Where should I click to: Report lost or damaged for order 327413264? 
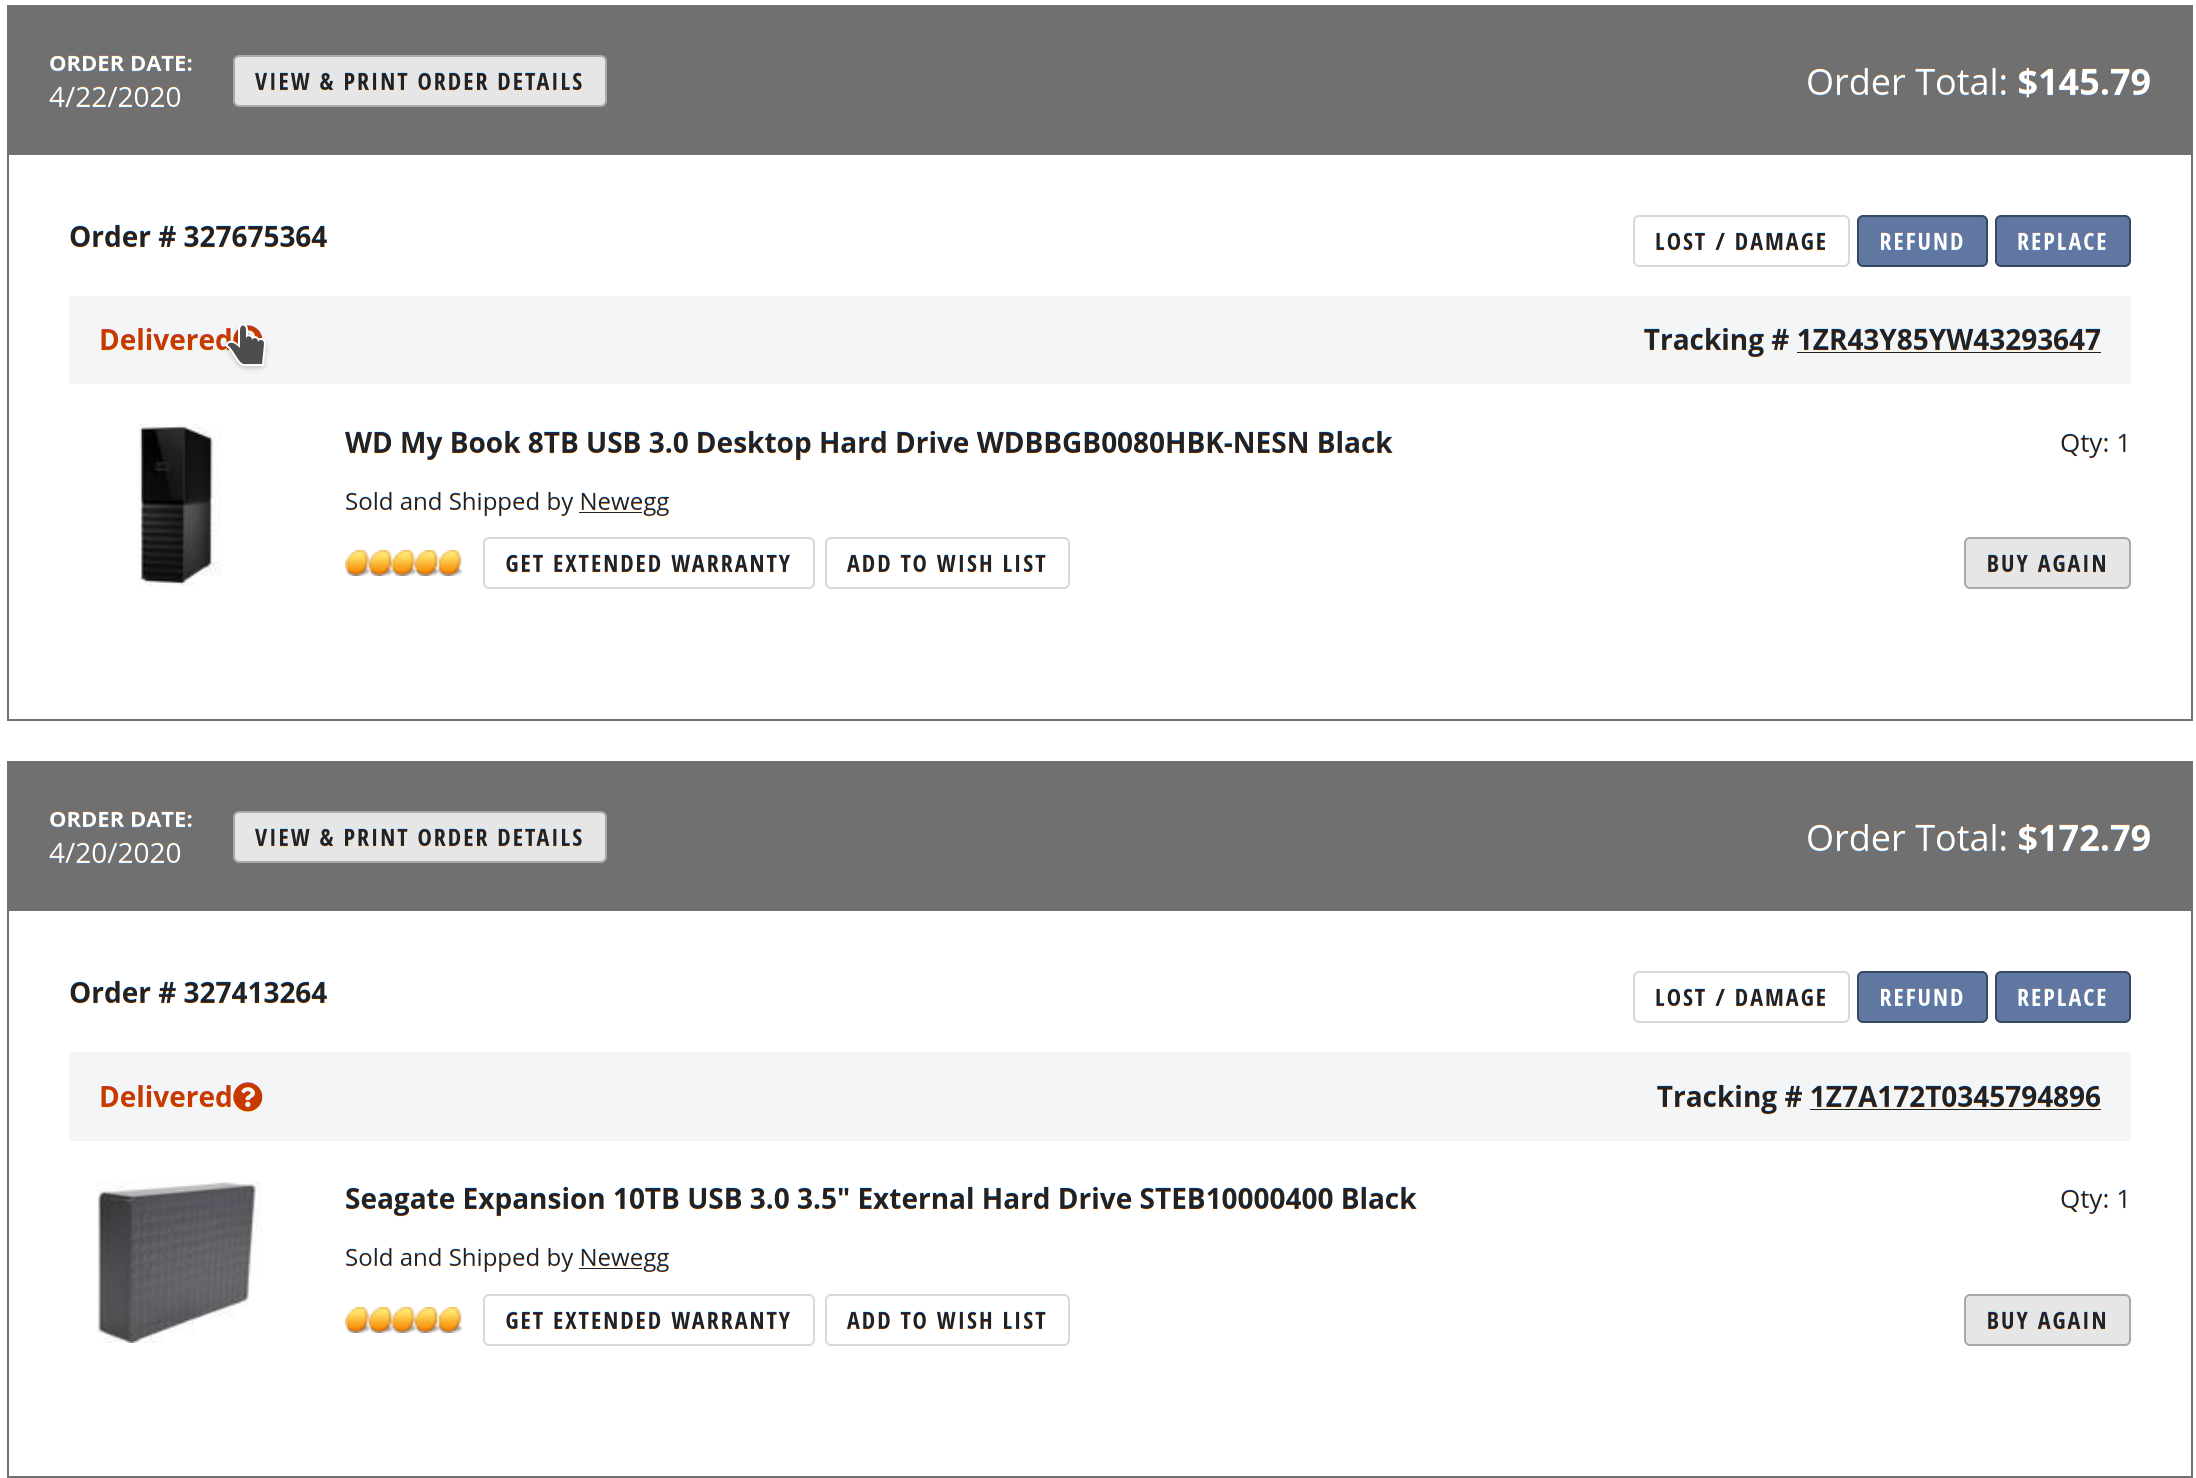1740,997
